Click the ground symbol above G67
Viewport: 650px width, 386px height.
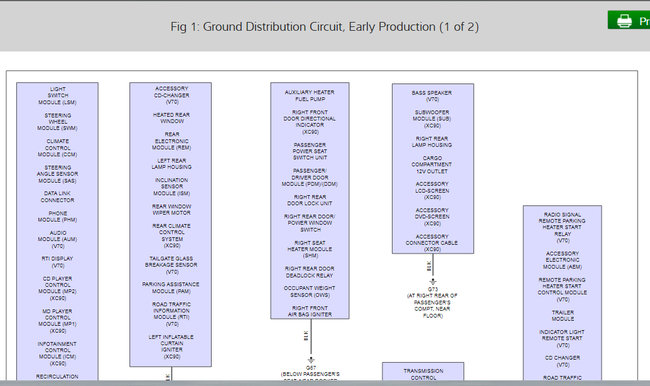click(x=311, y=360)
